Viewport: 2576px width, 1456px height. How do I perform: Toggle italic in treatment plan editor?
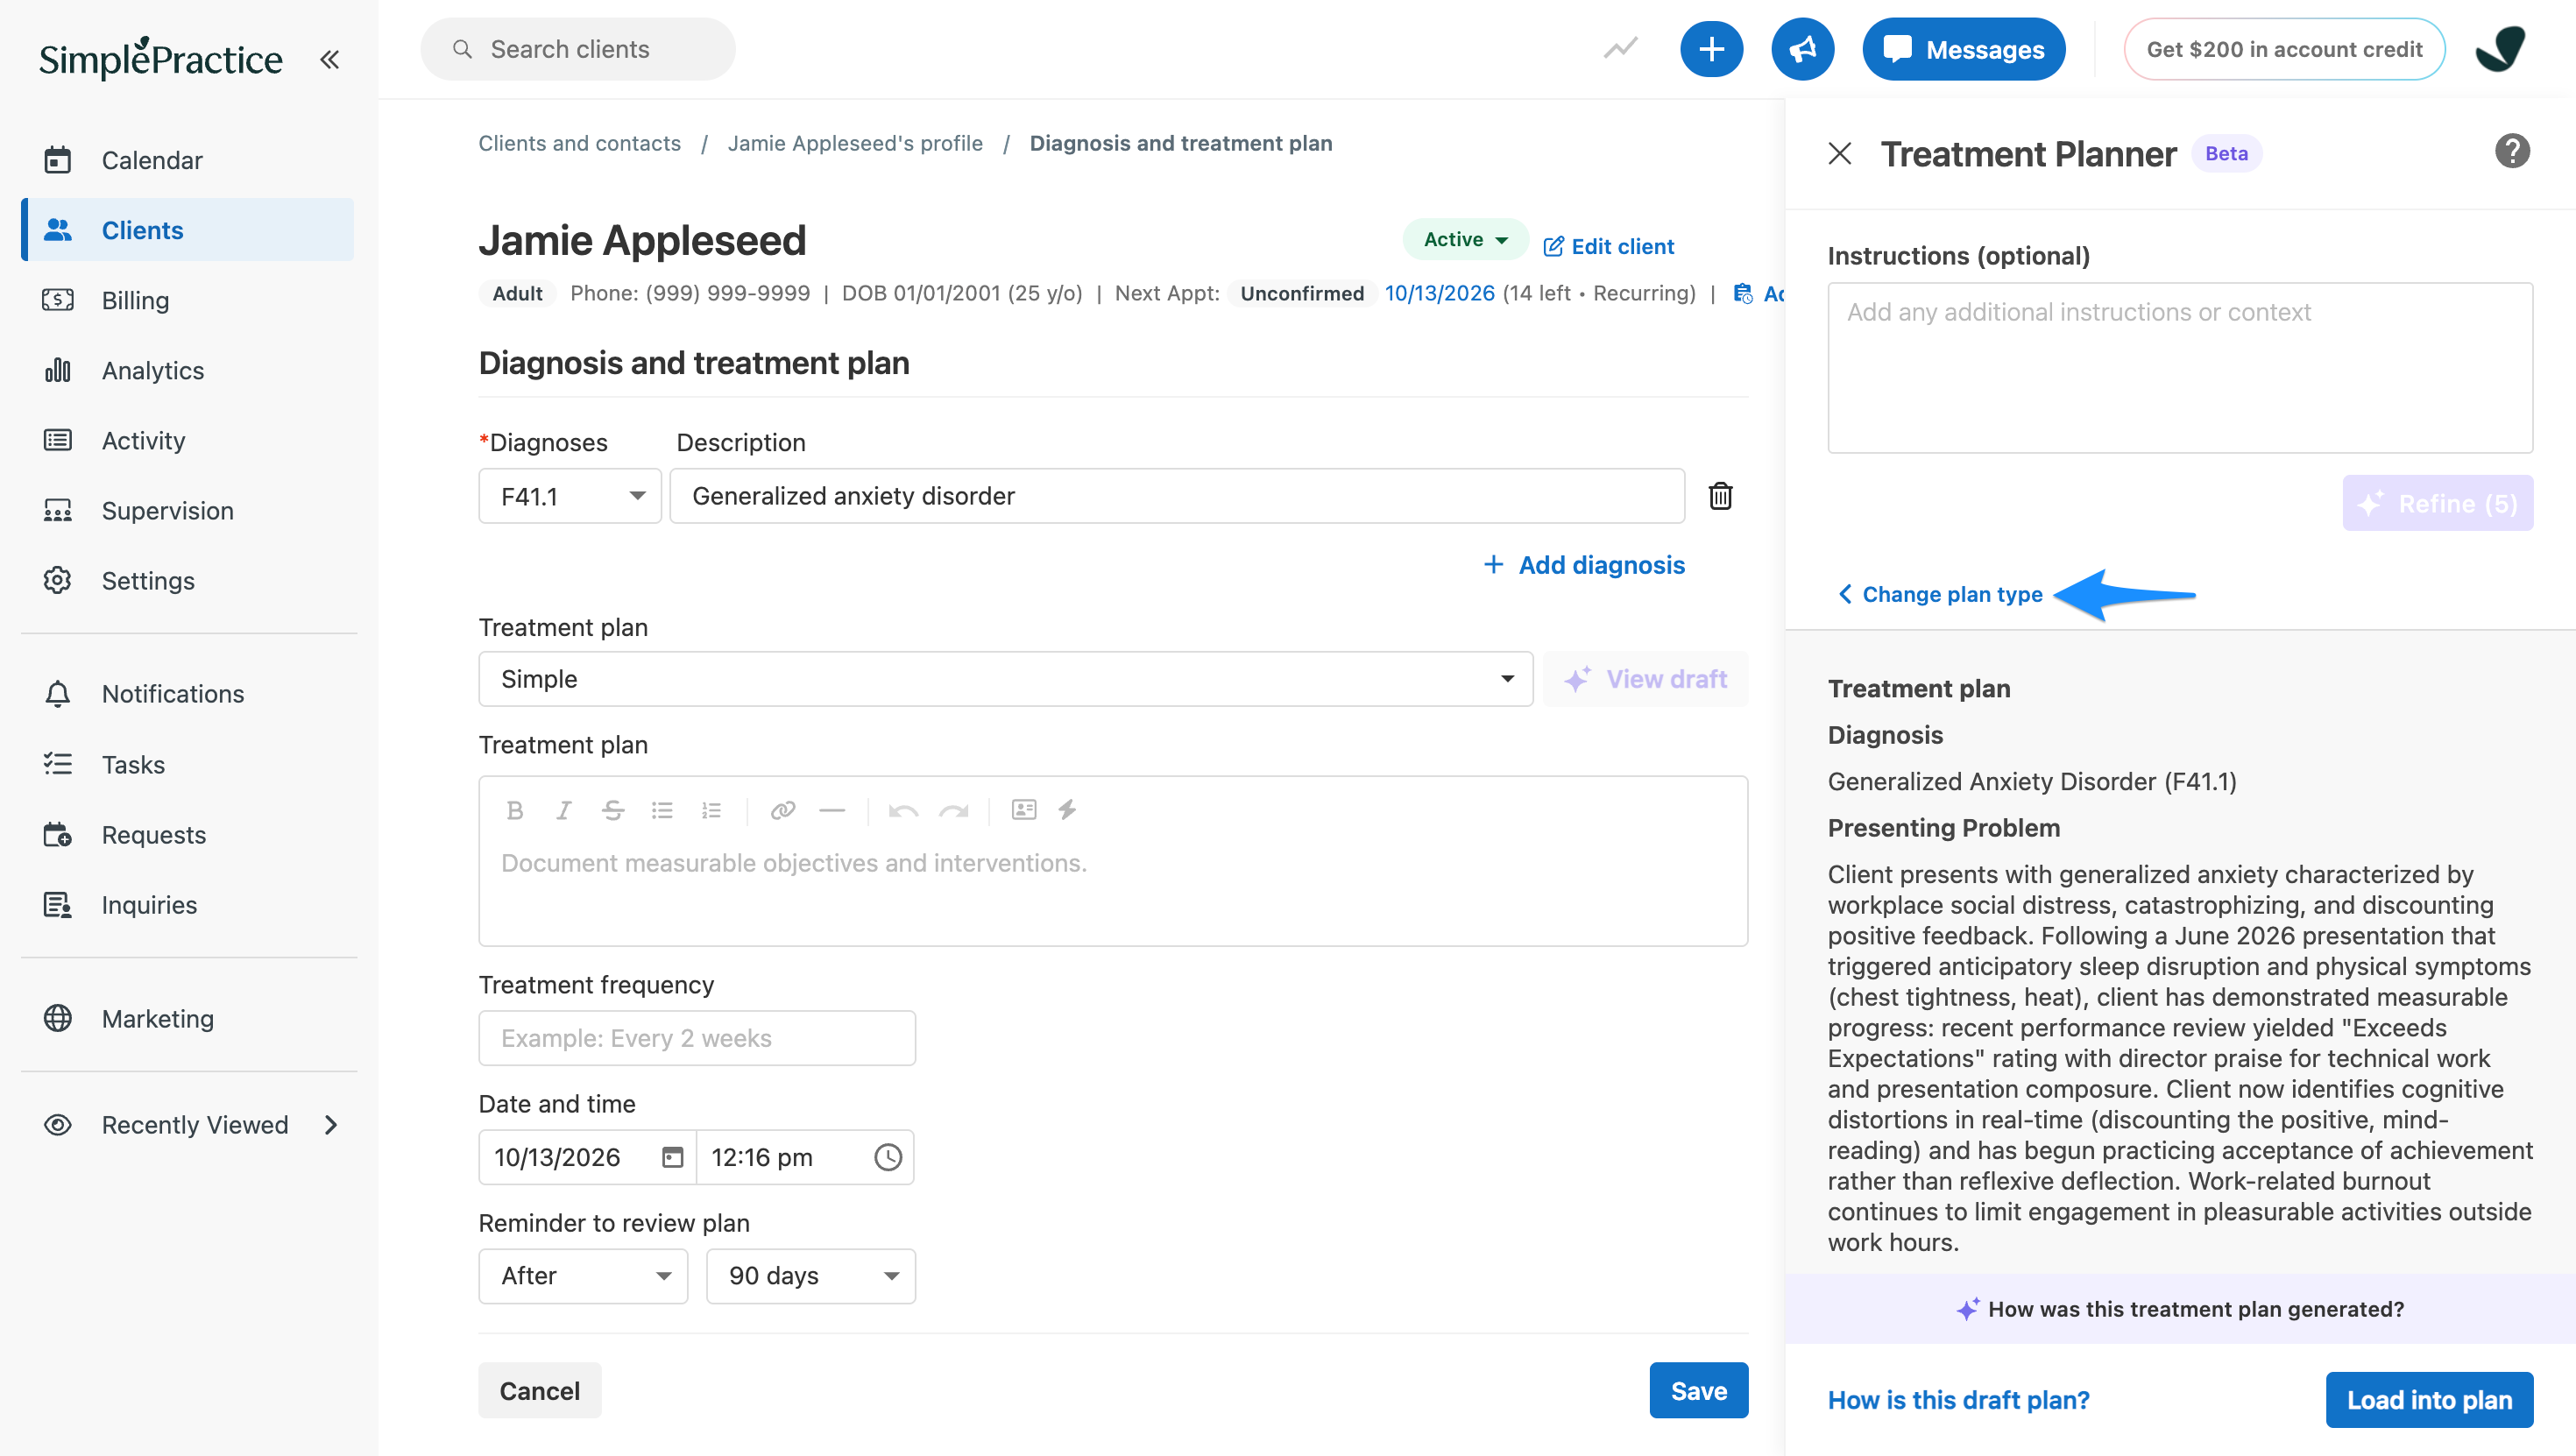(564, 810)
